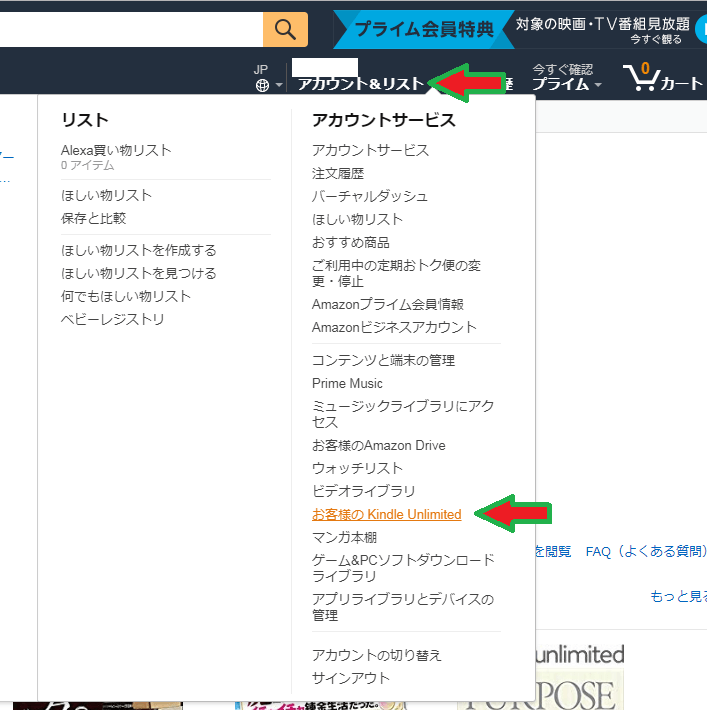
Task: Click the 今すぐ確認 プライム label
Action: (562, 77)
